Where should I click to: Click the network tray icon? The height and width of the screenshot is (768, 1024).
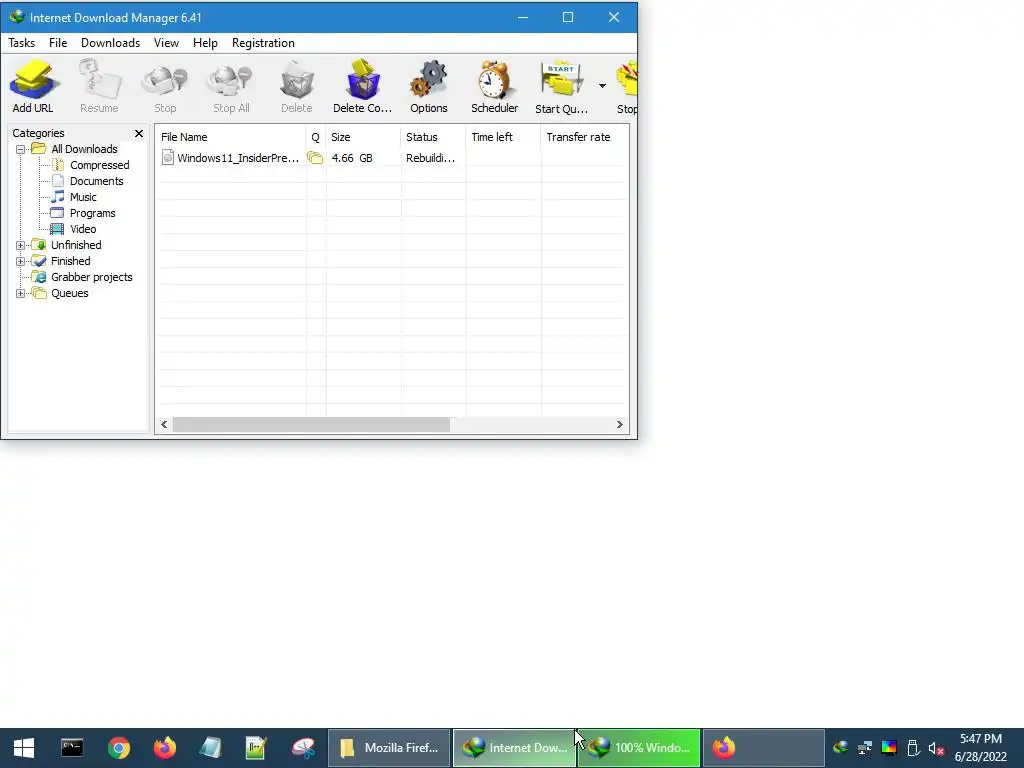(x=865, y=748)
